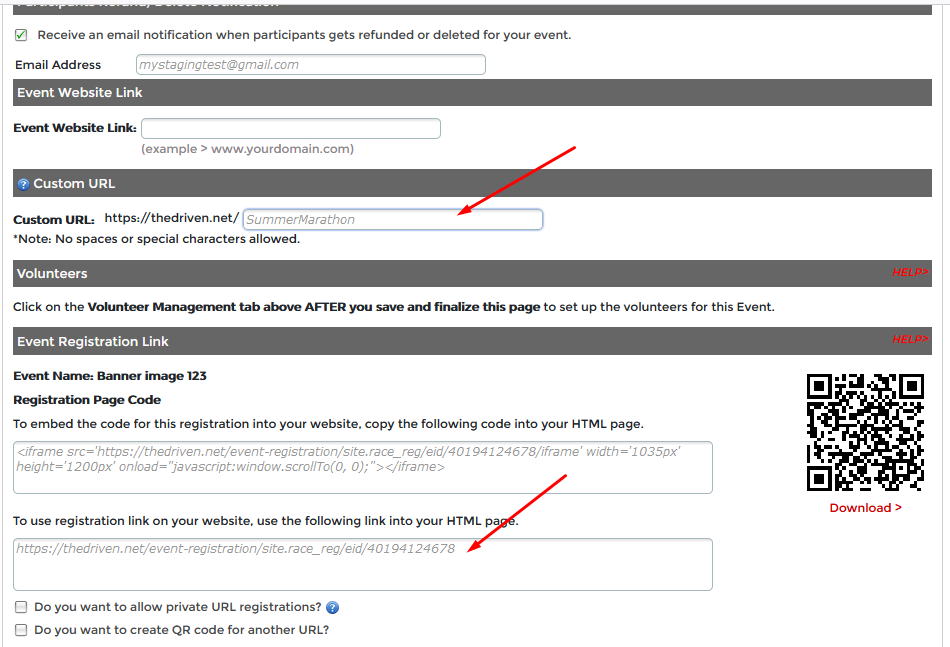
Task: Open HELP link in Event Registration Link header
Action: pyautogui.click(x=910, y=340)
